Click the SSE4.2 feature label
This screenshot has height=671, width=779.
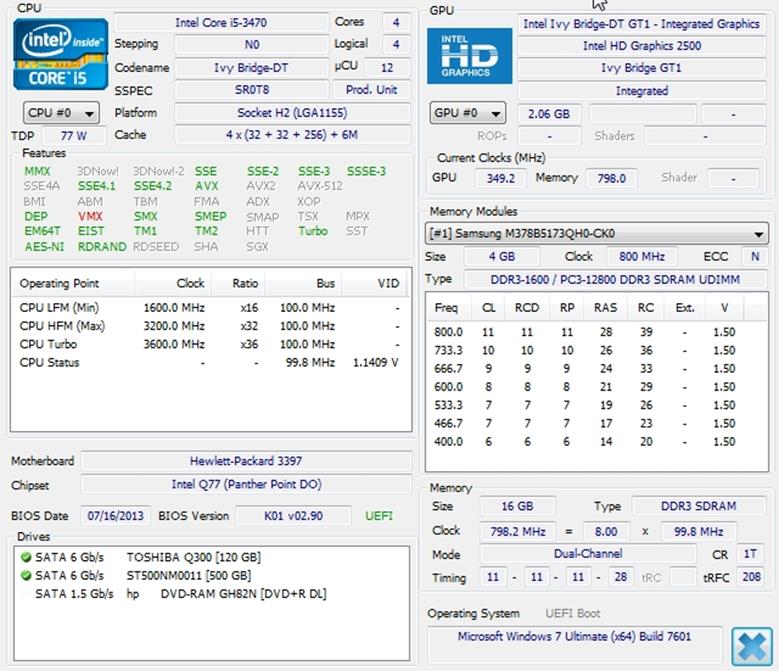153,186
